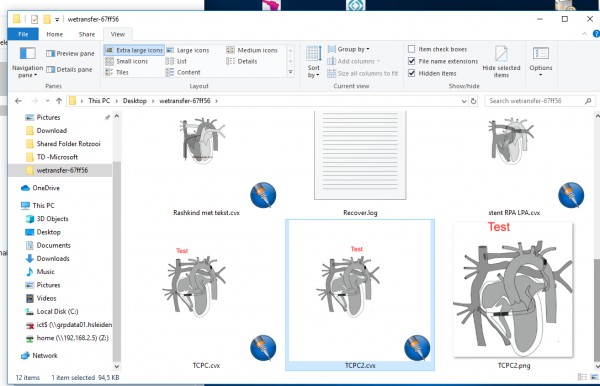The height and width of the screenshot is (386, 600).
Task: Select Large icons layout
Action: [188, 50]
